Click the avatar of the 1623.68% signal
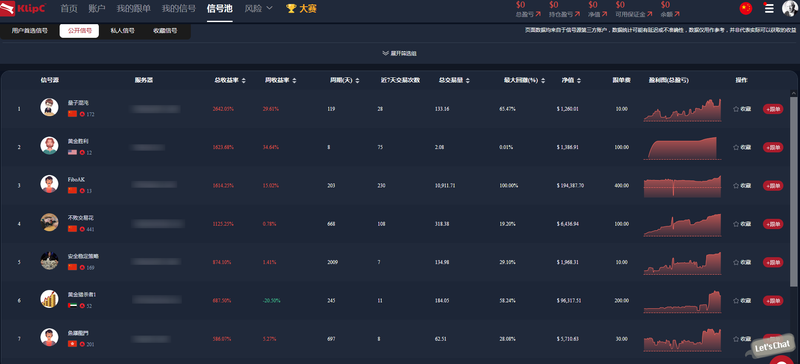The height and width of the screenshot is (364, 800). click(x=49, y=145)
